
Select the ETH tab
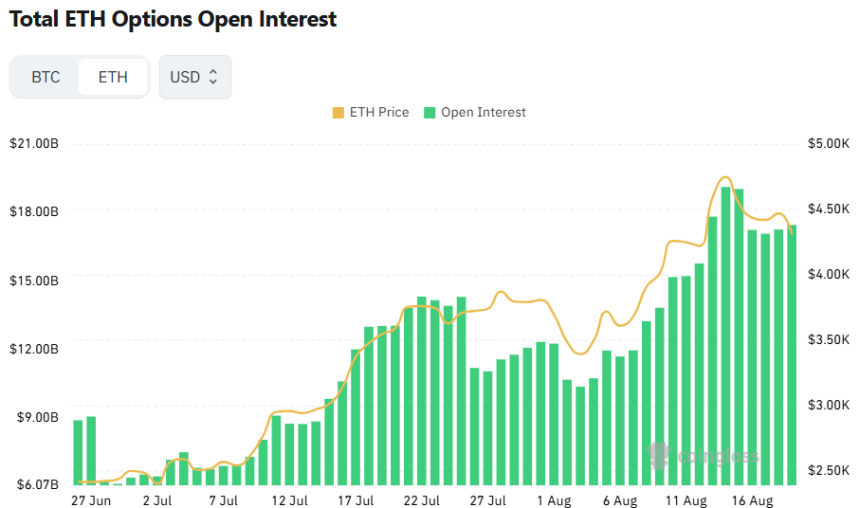[x=113, y=77]
